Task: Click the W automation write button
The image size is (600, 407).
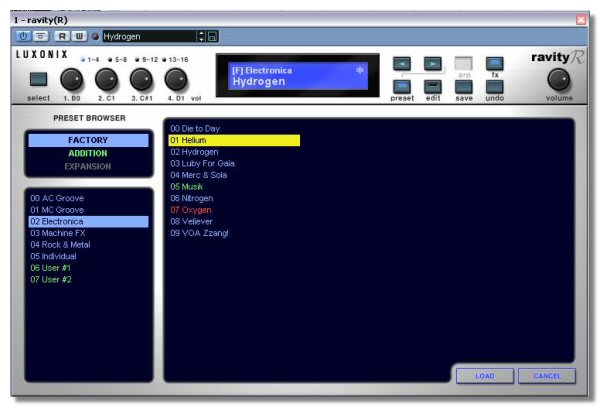Action: (79, 36)
